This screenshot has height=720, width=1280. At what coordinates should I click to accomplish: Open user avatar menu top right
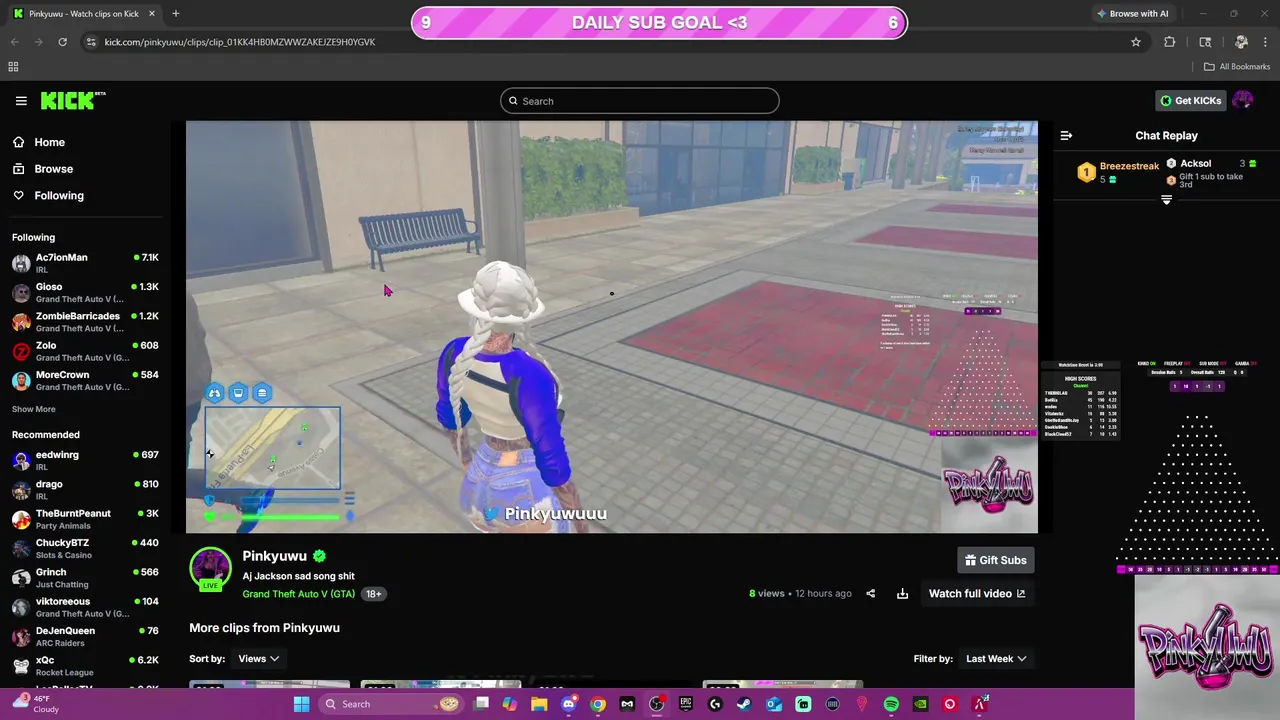(1243, 100)
